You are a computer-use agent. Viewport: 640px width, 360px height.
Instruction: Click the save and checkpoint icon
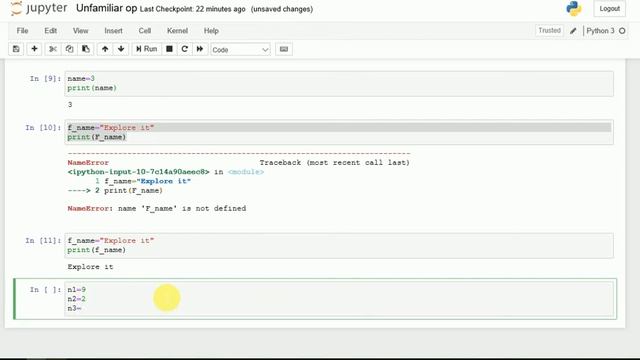tap(16, 49)
